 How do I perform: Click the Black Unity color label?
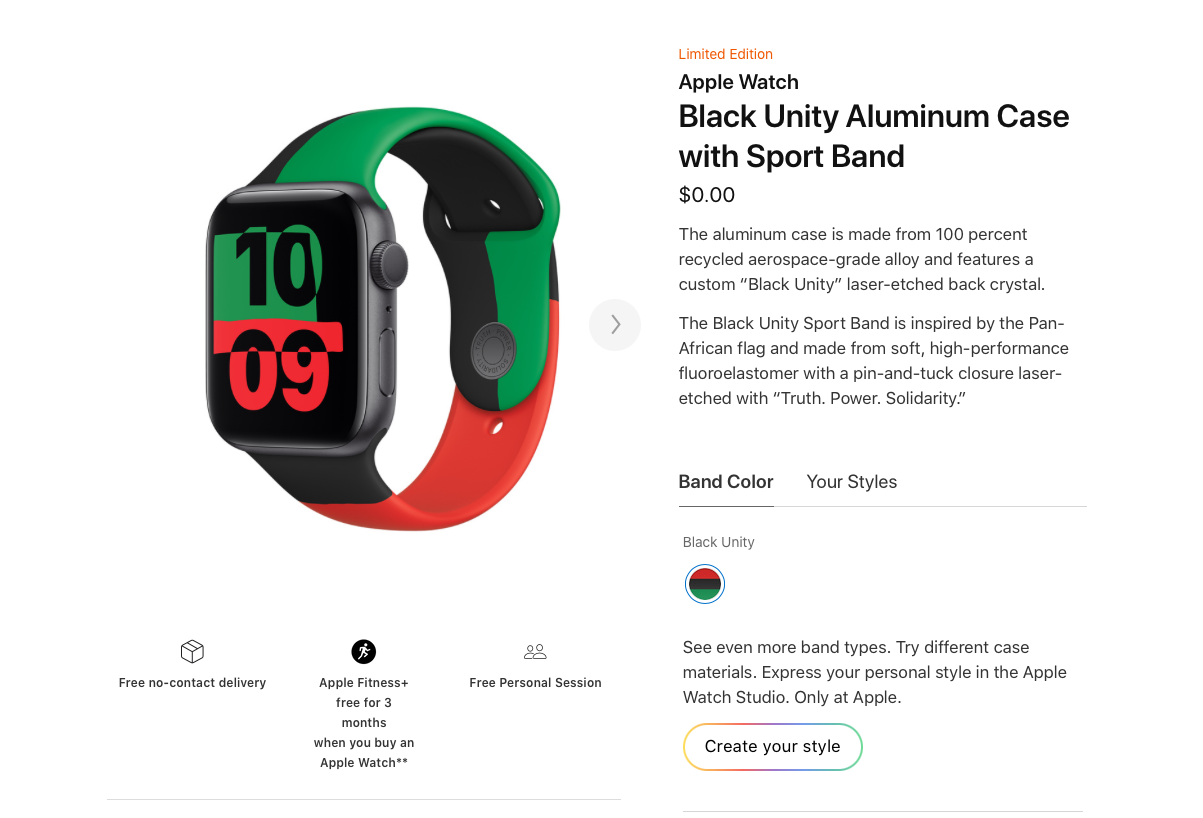pos(719,542)
